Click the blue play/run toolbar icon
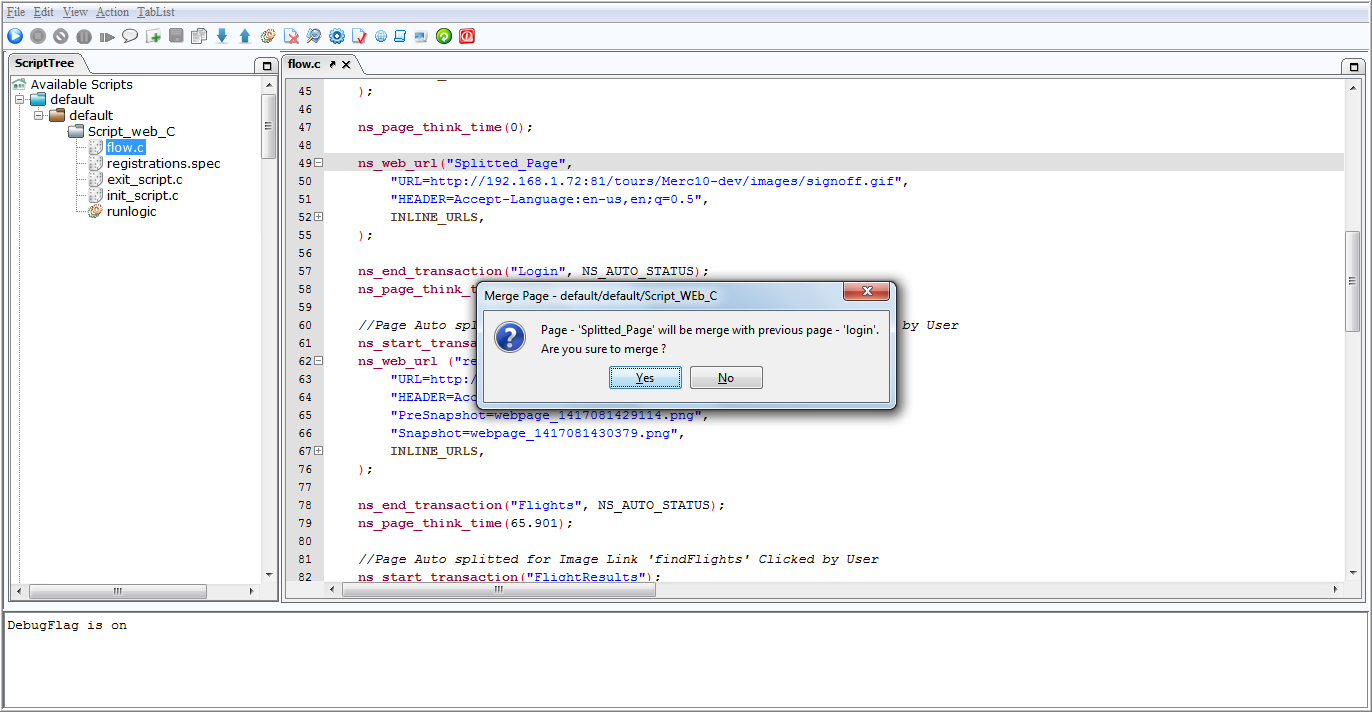 (15, 36)
